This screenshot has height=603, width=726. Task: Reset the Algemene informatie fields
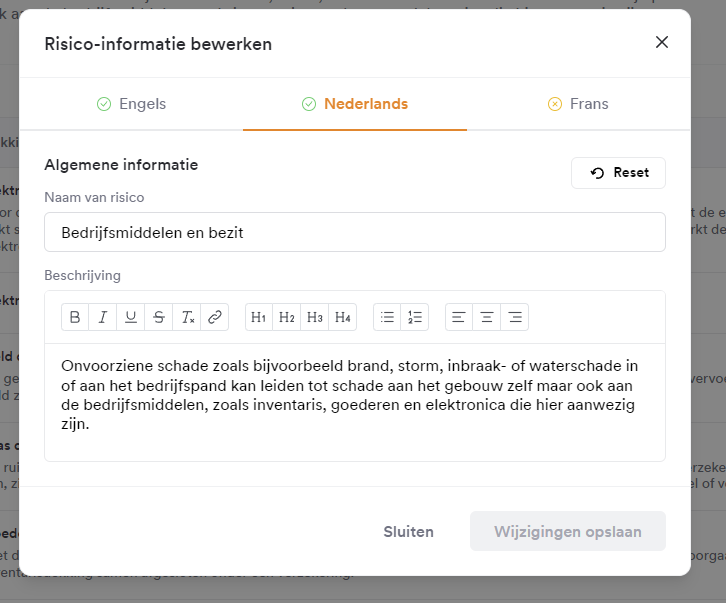[x=618, y=173]
